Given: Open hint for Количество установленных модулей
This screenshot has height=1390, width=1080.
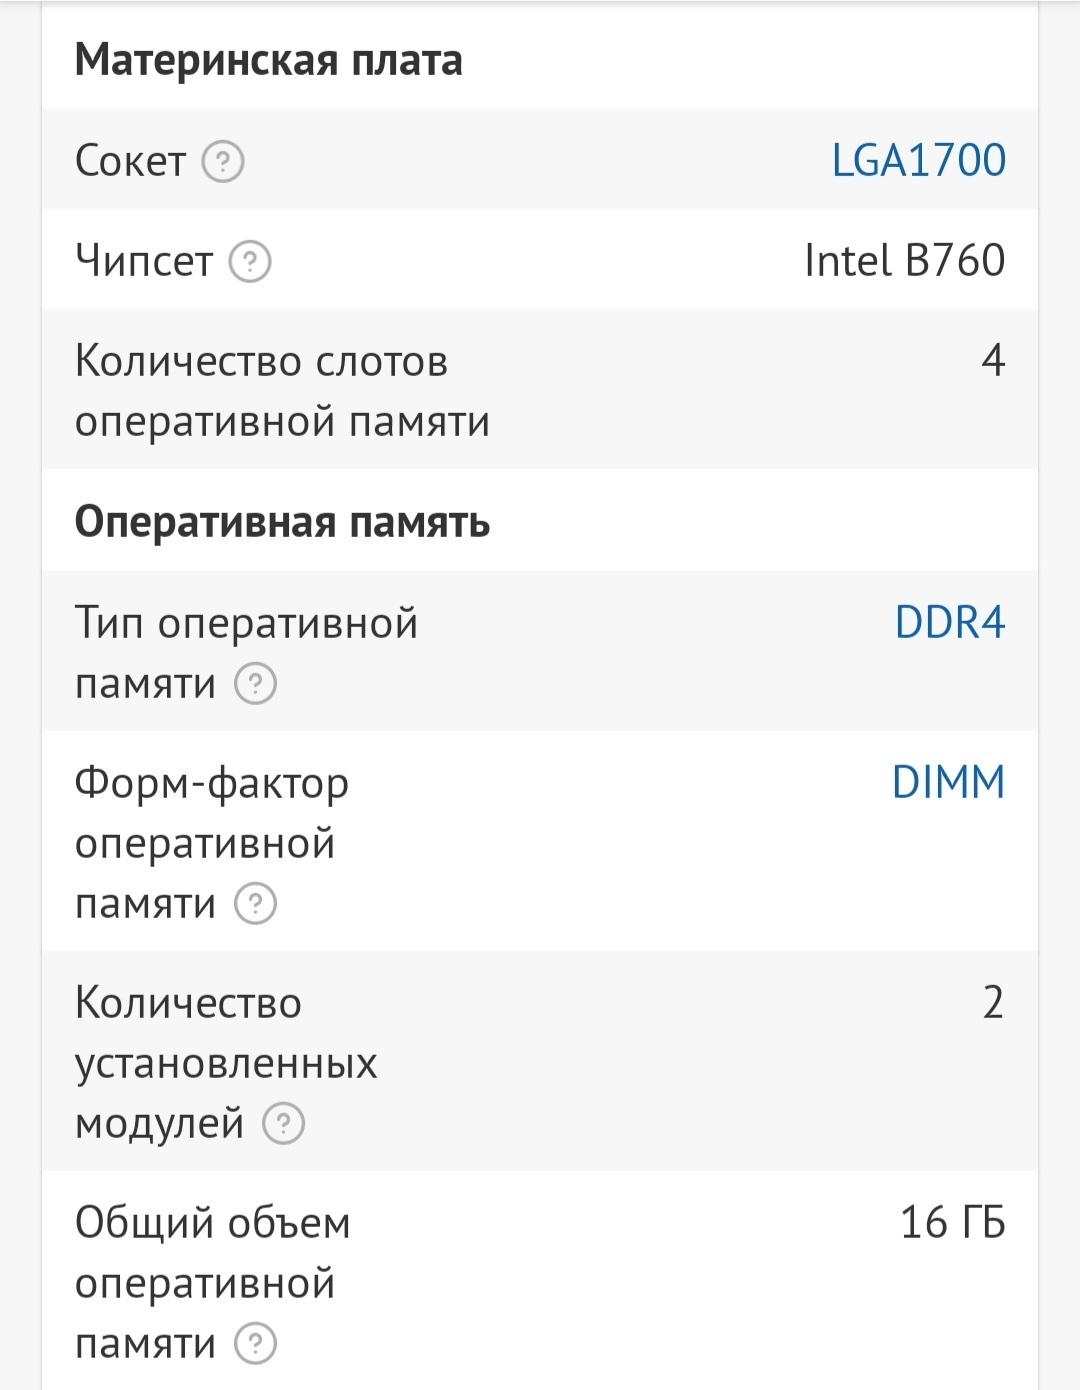Looking at the screenshot, I should pos(283,1124).
